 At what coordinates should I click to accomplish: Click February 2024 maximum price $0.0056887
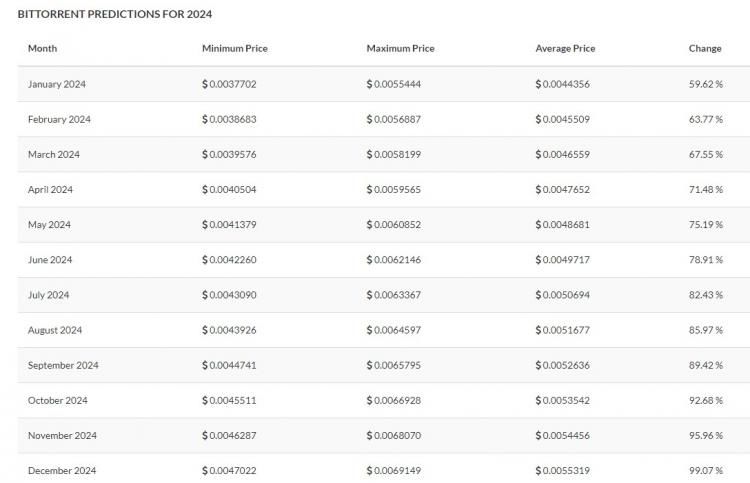click(394, 119)
